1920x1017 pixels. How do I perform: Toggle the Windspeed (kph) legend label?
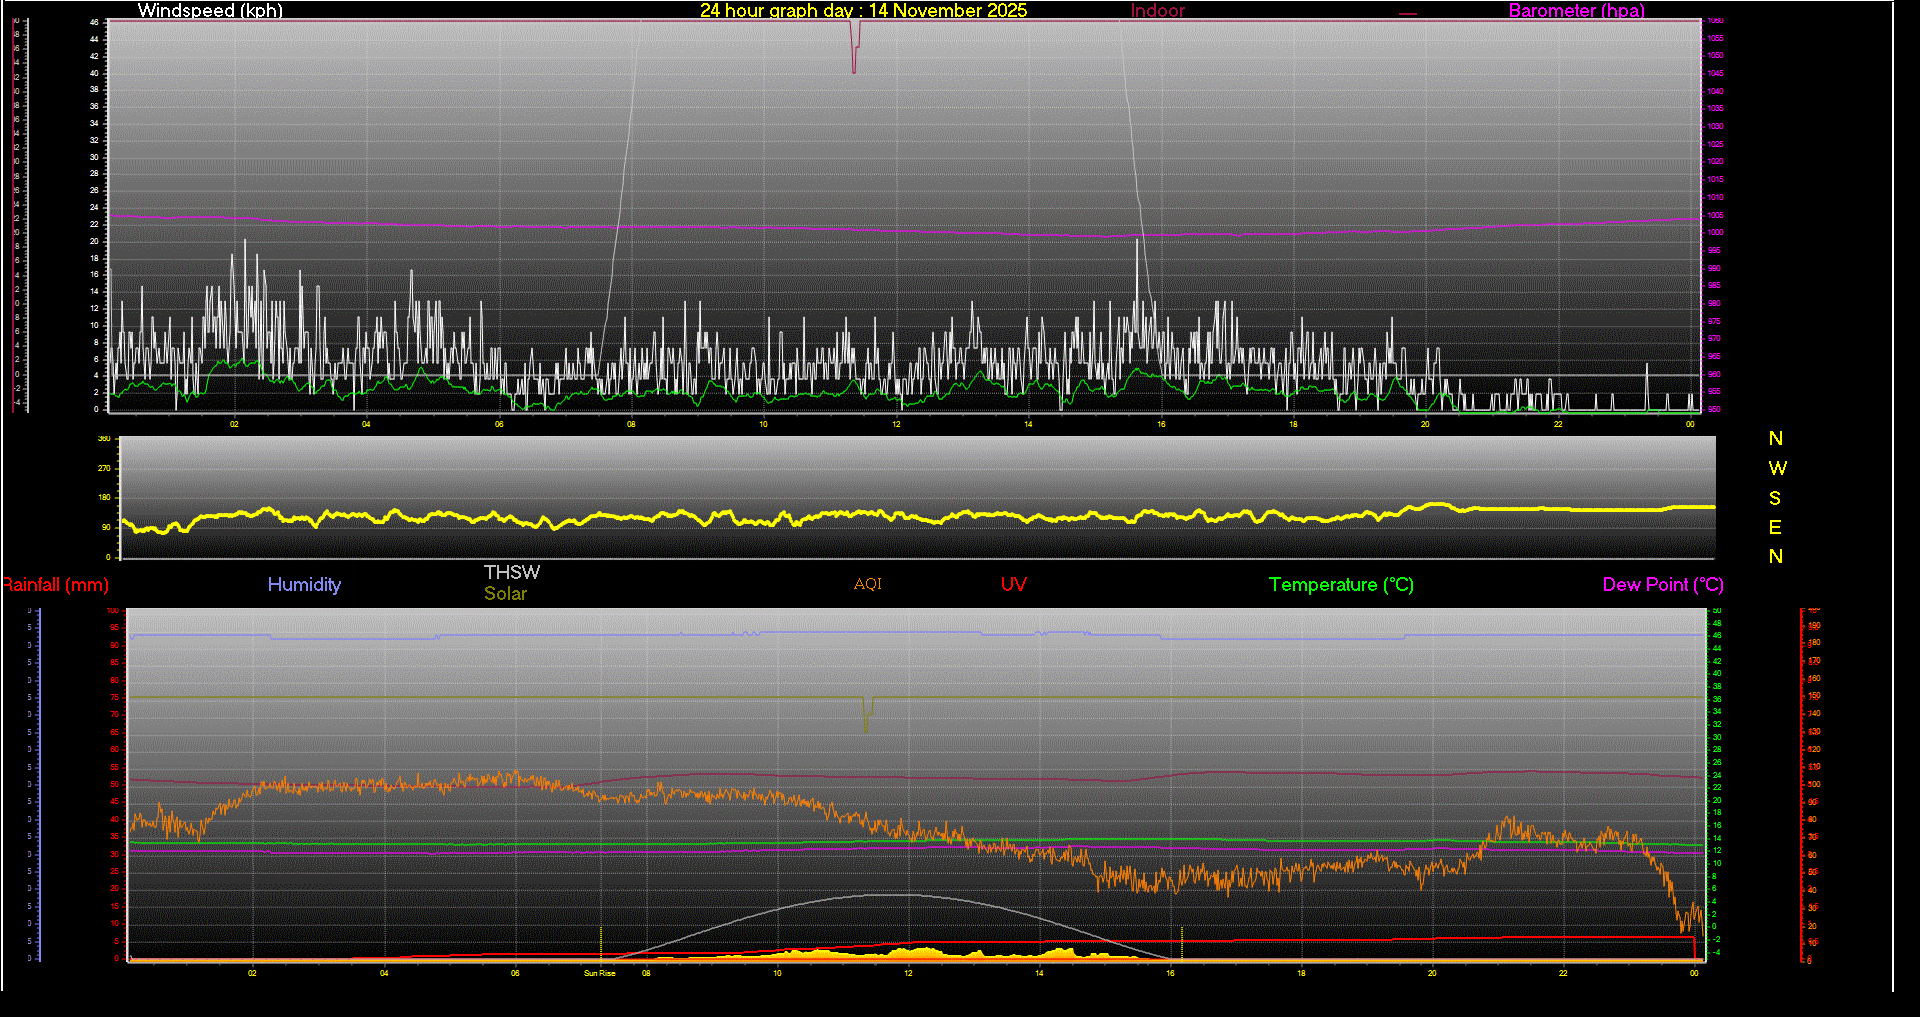point(210,11)
